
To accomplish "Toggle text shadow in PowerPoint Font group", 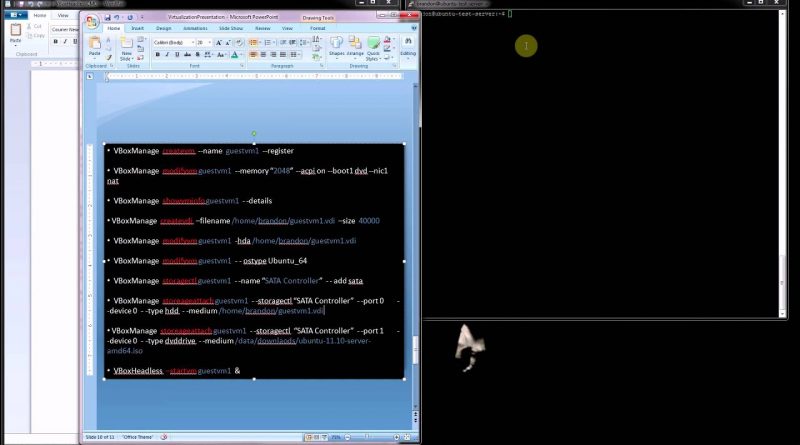I will click(197, 54).
